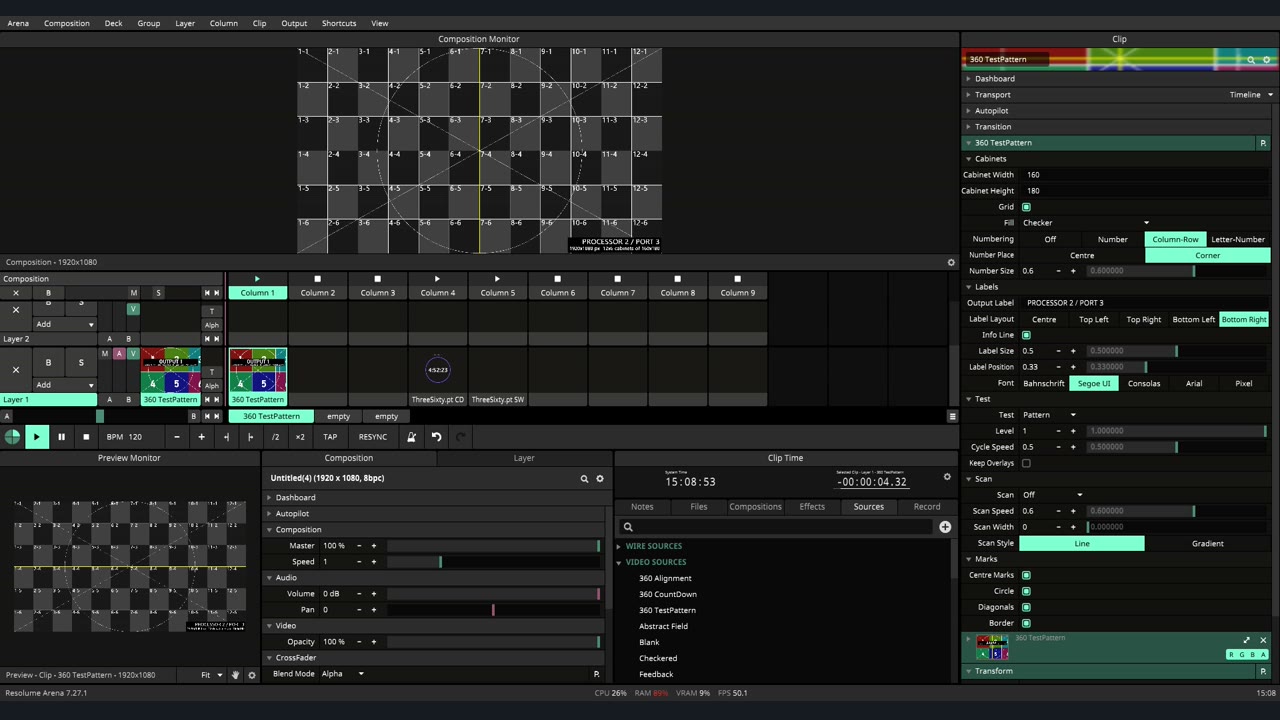Trigger the Column 4 play arrow
The image size is (1280, 720).
coord(437,279)
